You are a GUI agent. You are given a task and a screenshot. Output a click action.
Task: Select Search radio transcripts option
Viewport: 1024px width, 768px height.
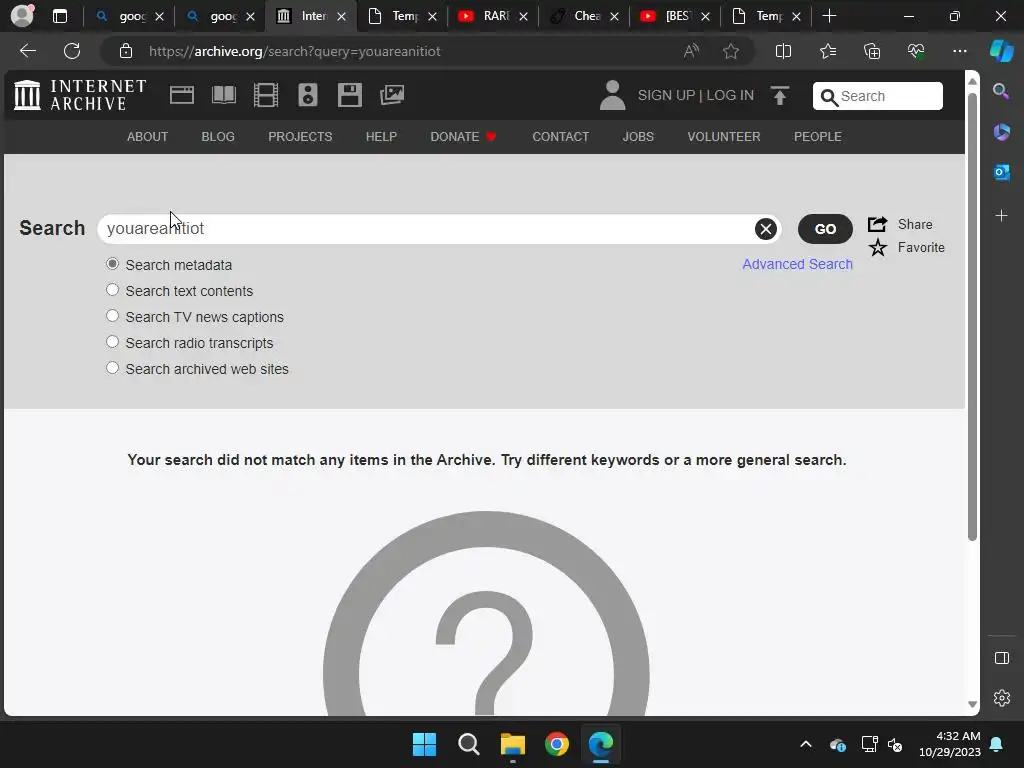pos(112,342)
